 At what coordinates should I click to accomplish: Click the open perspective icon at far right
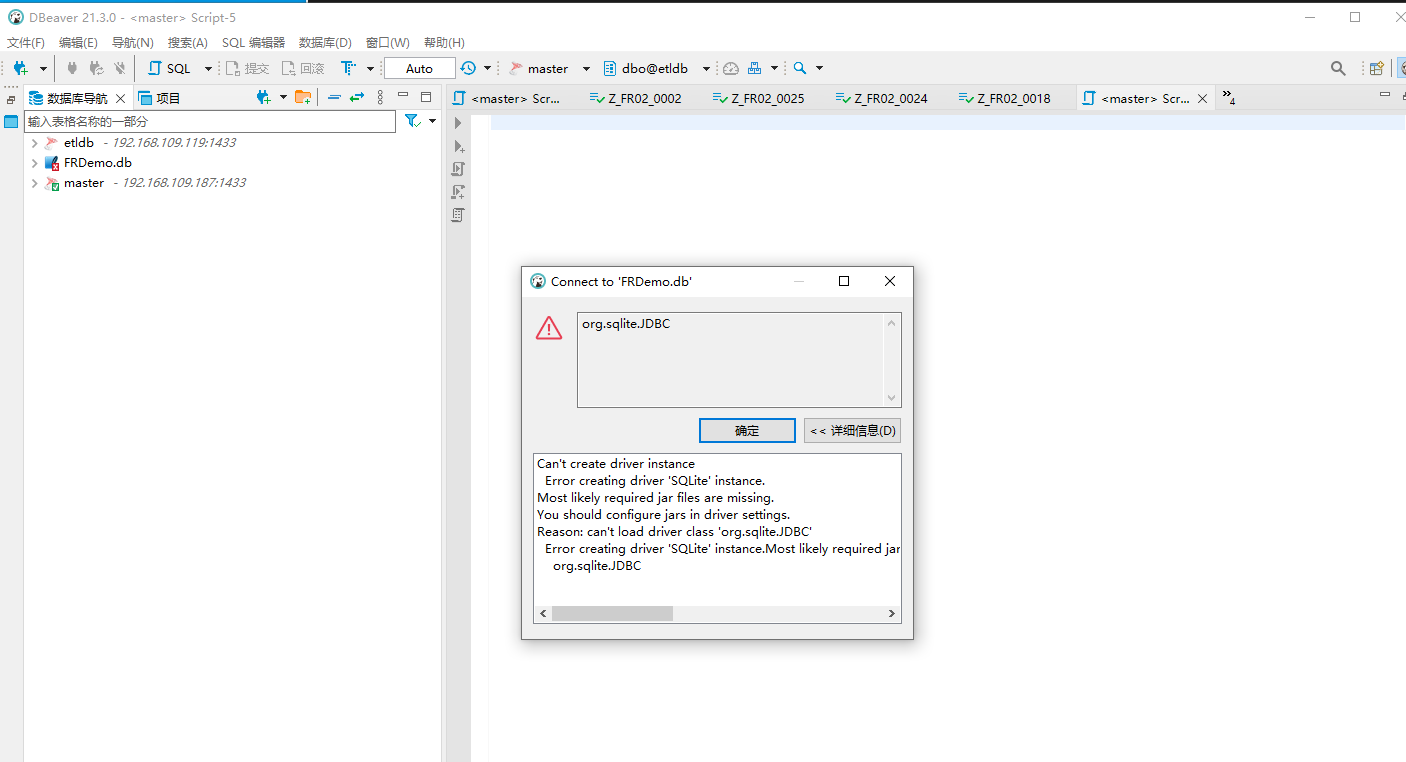[x=1377, y=68]
